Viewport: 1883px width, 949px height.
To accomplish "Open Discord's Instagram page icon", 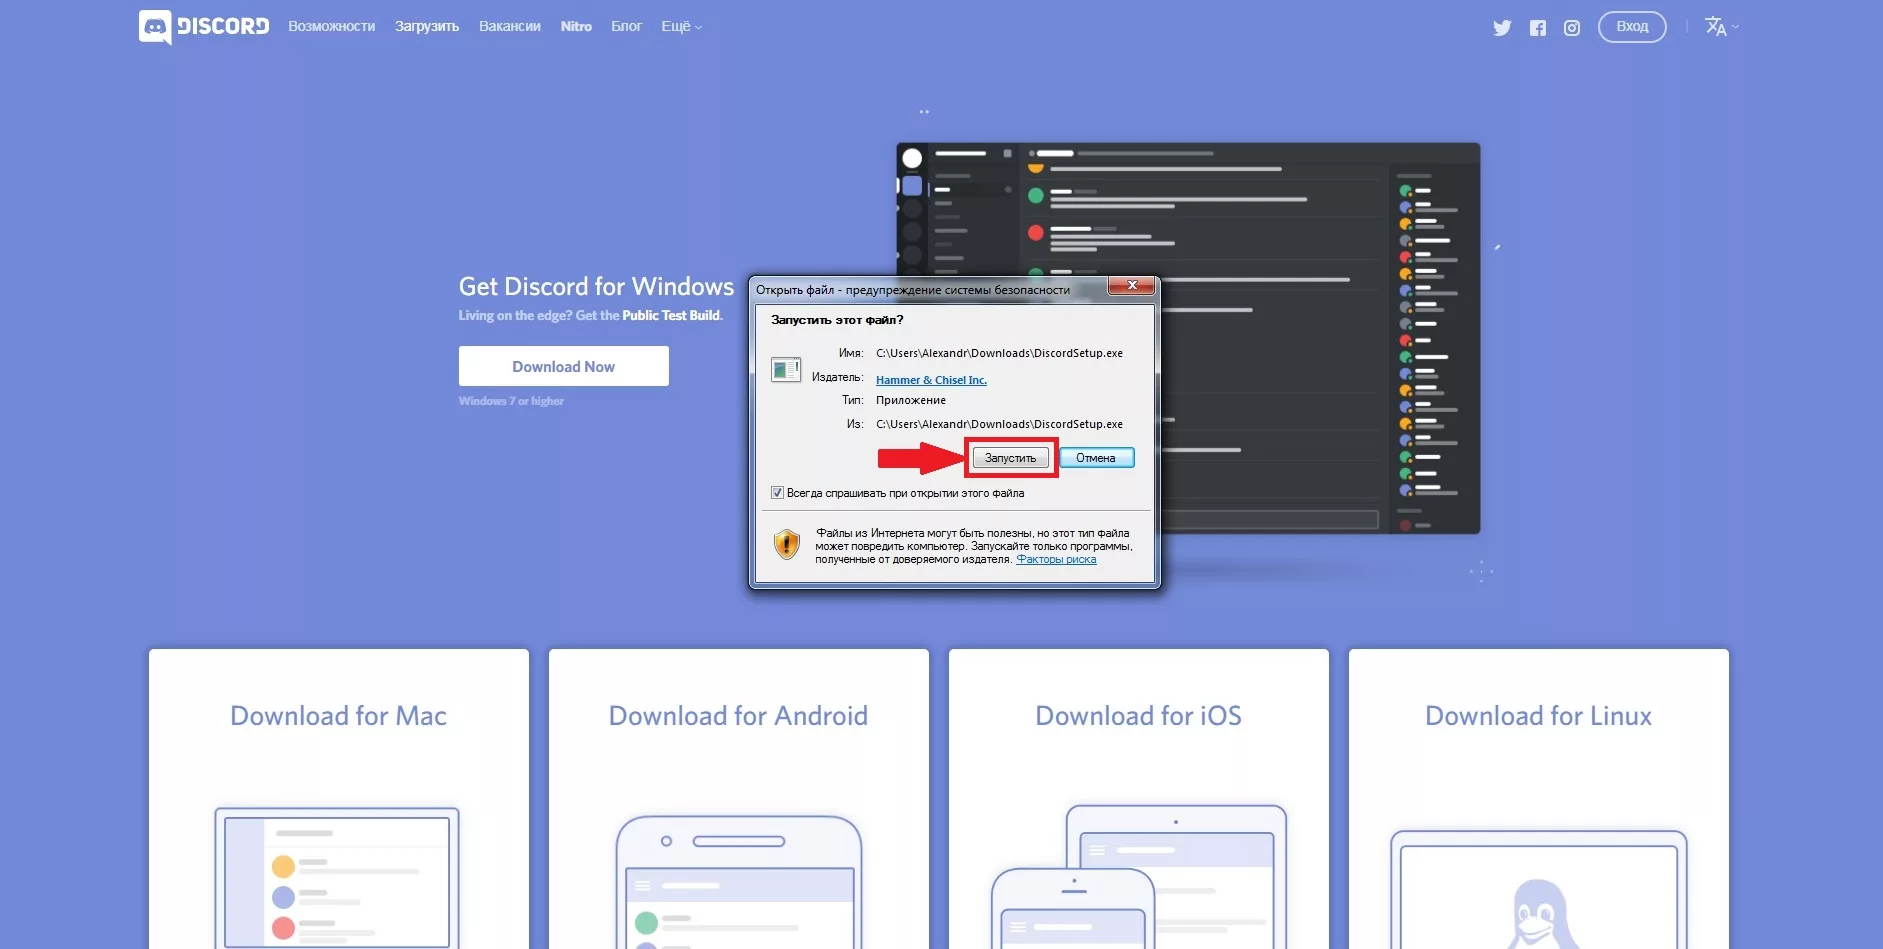I will (x=1572, y=28).
